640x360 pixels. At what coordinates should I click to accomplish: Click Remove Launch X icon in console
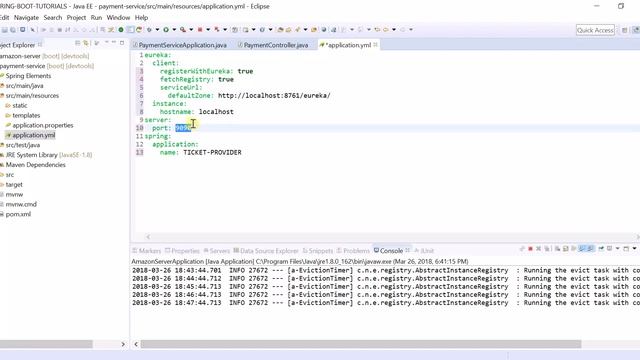(x=538, y=249)
